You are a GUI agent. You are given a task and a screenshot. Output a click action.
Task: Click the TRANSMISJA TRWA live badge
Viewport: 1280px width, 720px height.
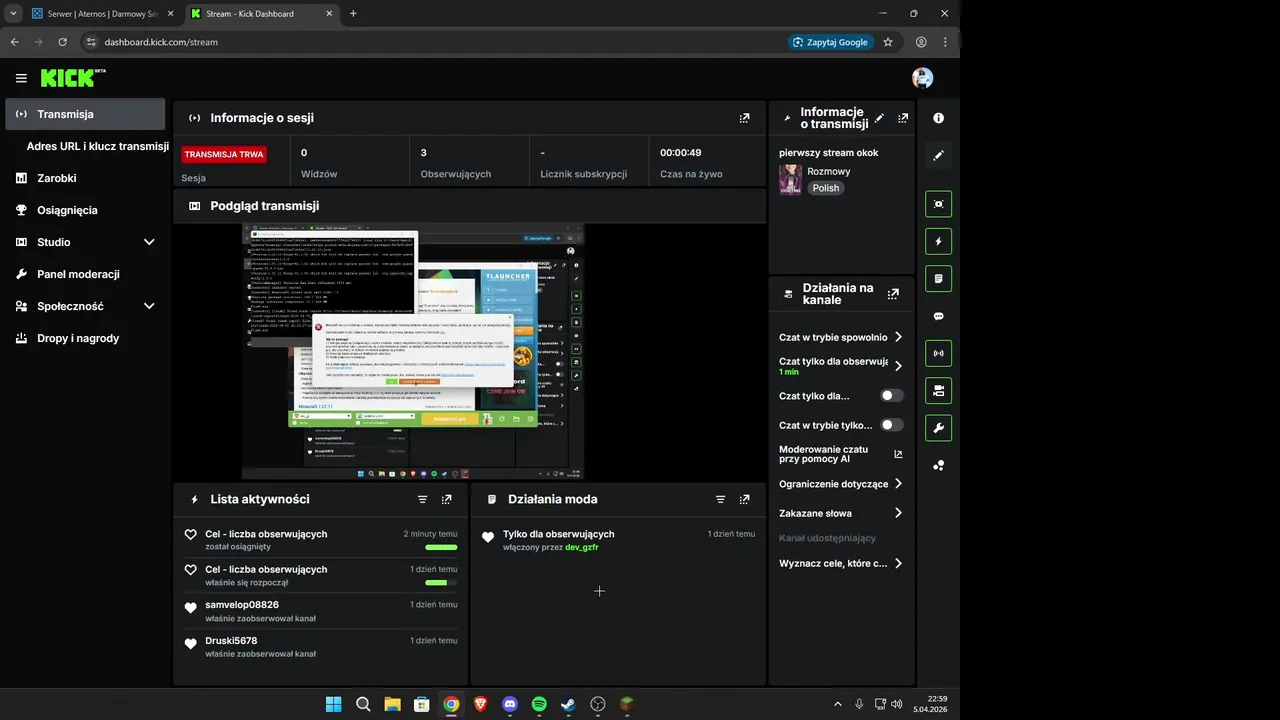[x=224, y=155]
